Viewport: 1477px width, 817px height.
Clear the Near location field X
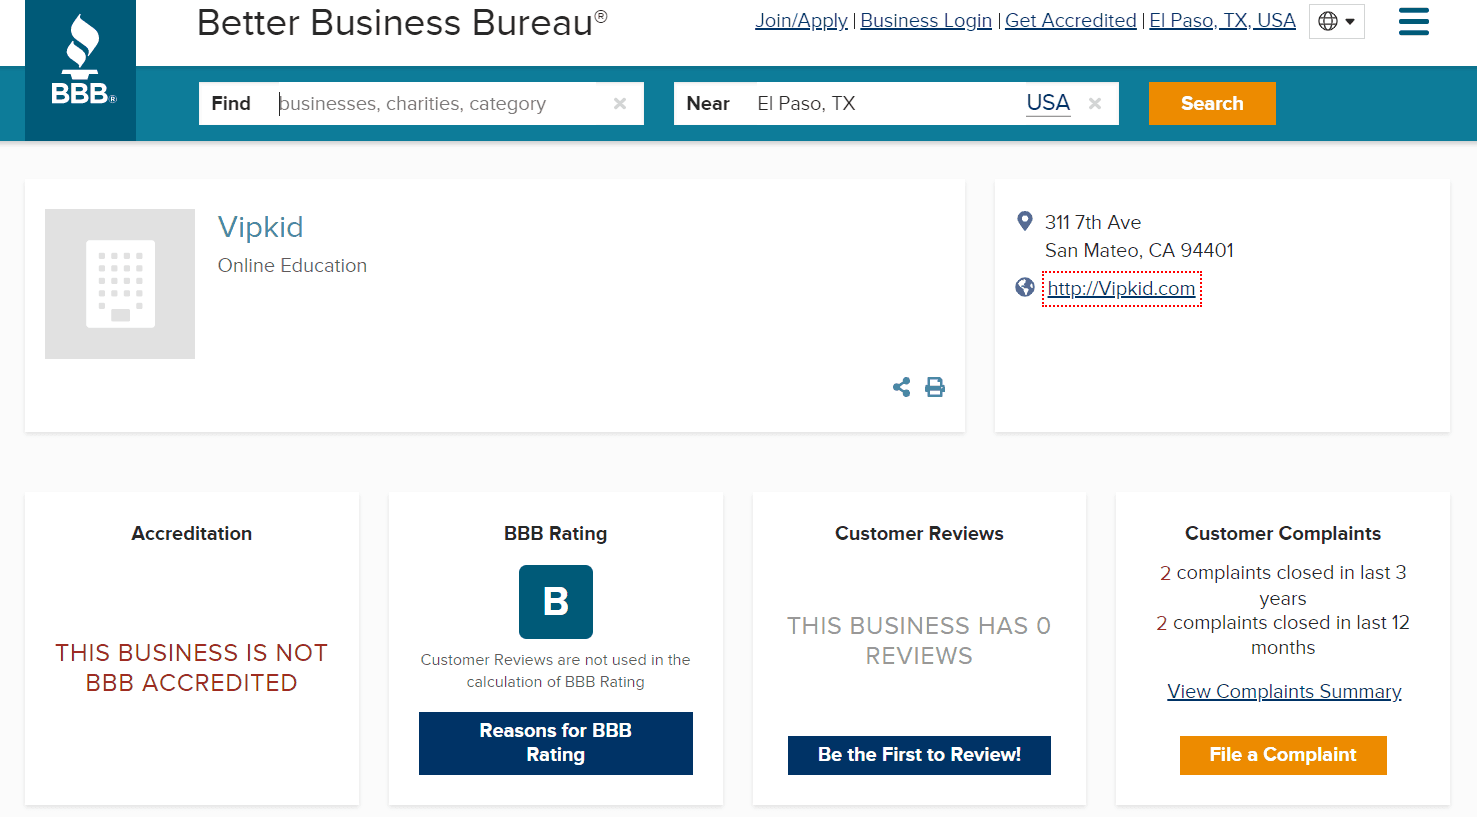pyautogui.click(x=1095, y=104)
